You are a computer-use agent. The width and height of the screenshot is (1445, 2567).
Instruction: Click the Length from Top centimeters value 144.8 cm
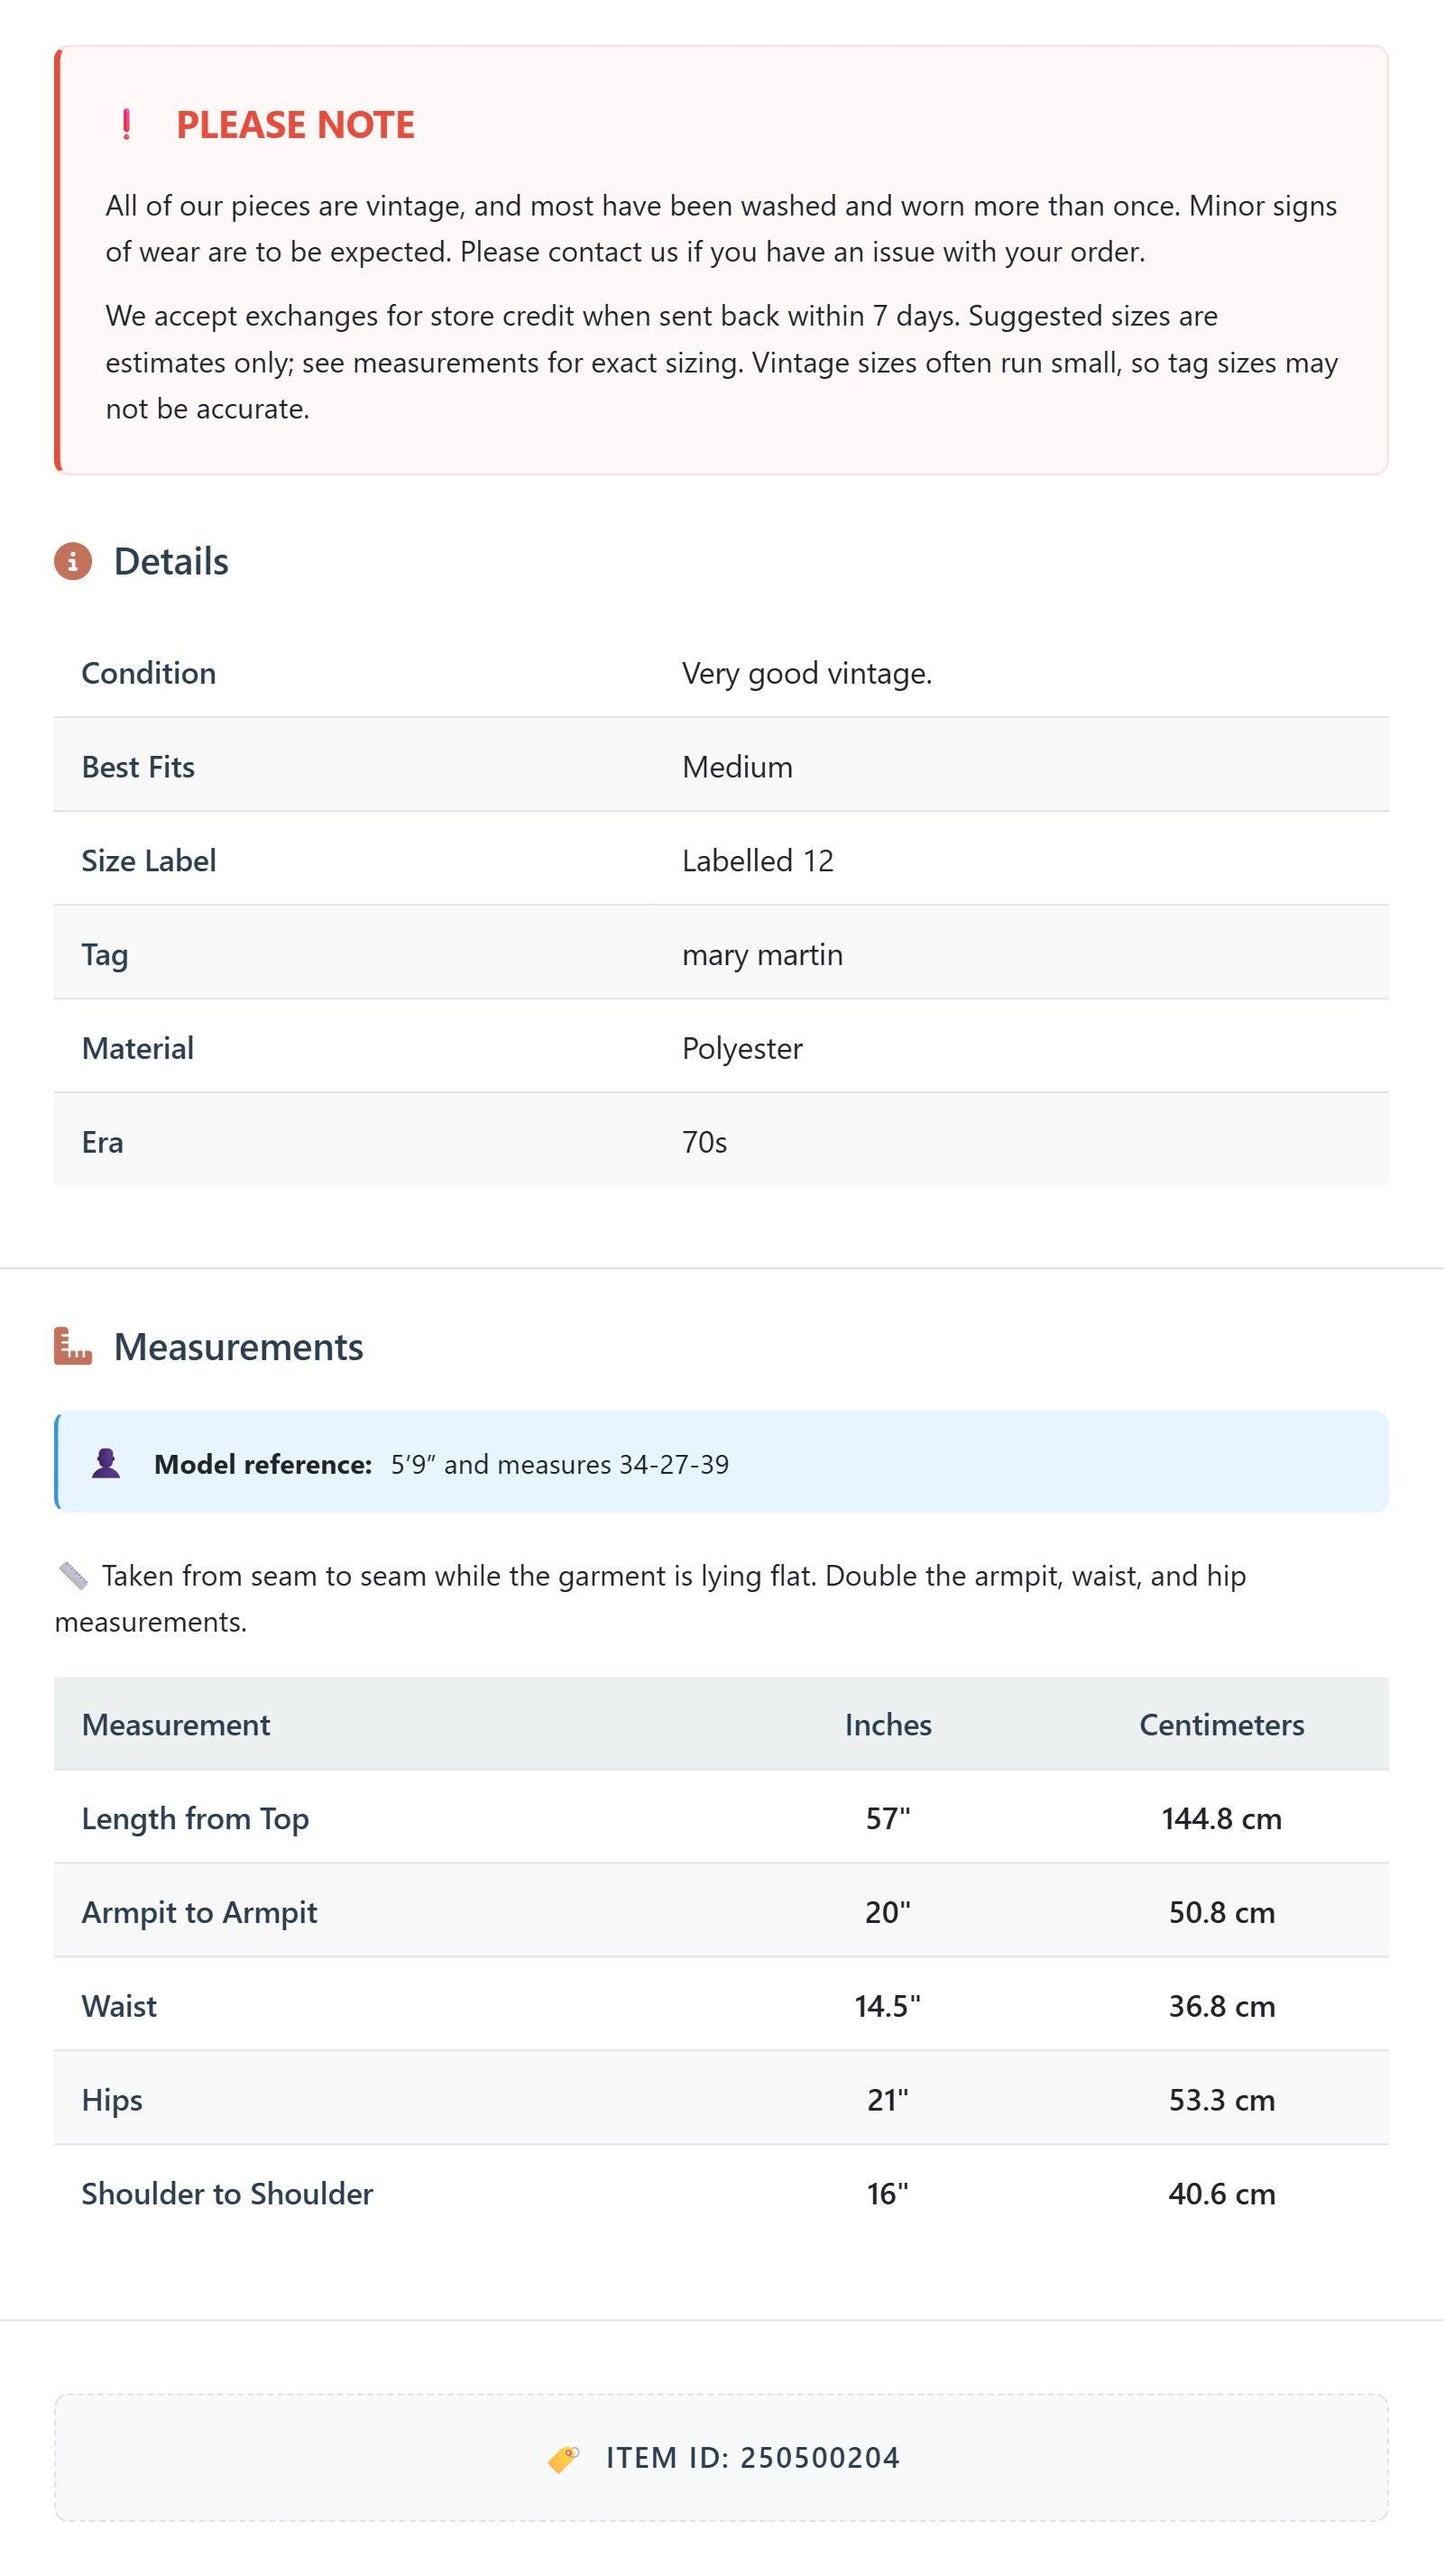pos(1223,1819)
